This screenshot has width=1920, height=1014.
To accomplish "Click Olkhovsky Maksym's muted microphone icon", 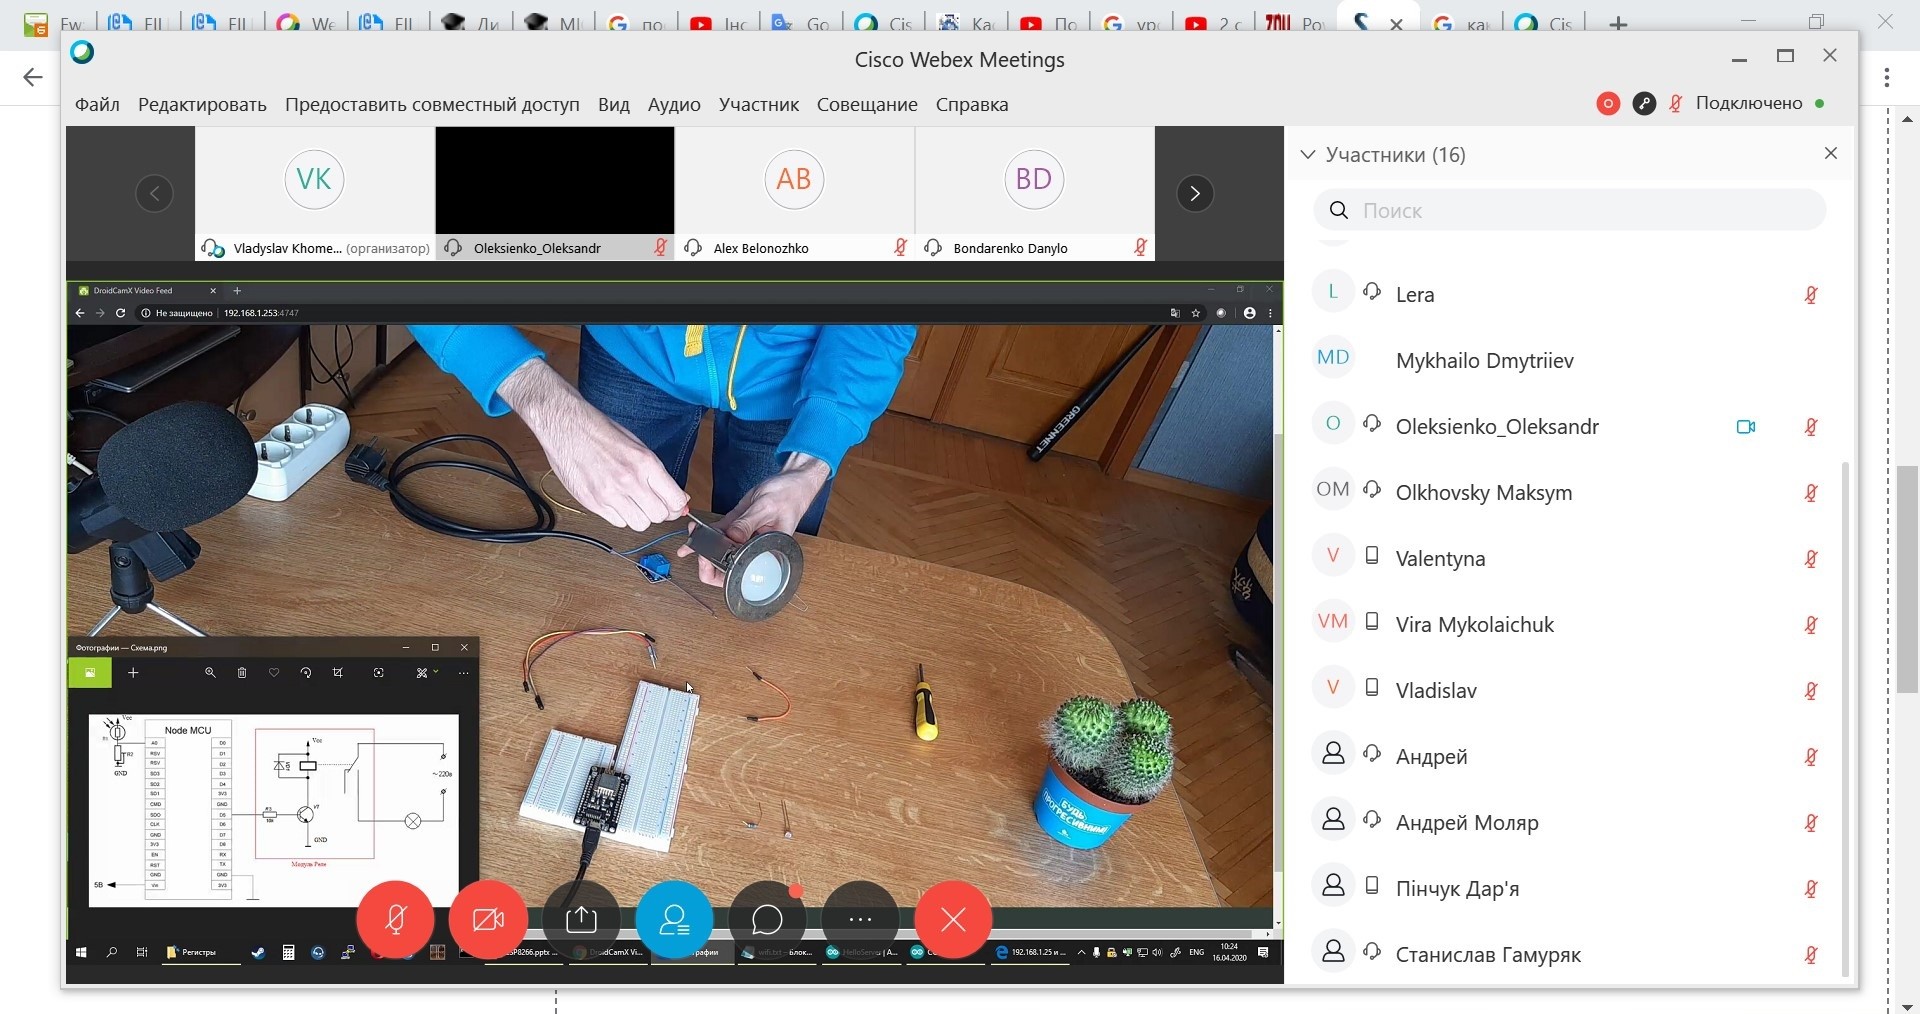I will click(x=1811, y=493).
